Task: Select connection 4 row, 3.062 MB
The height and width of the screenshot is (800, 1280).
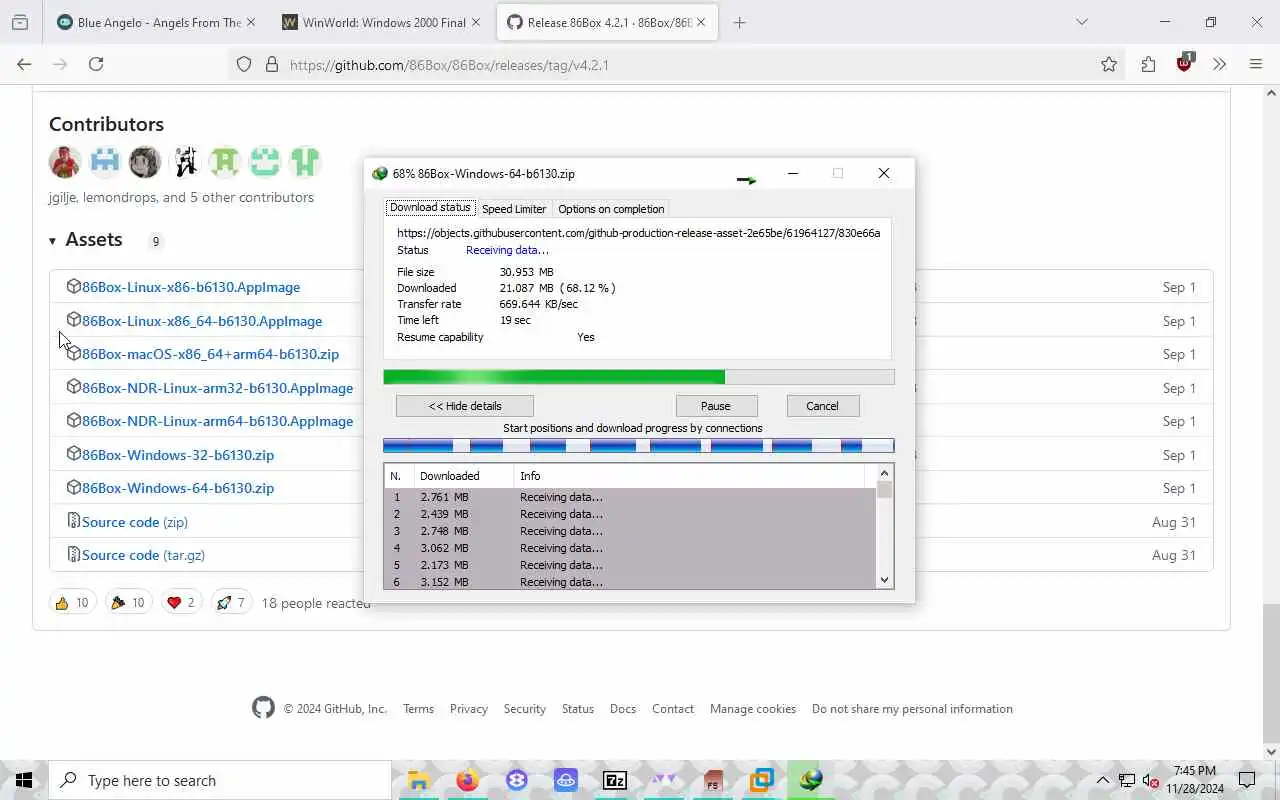Action: coord(630,548)
